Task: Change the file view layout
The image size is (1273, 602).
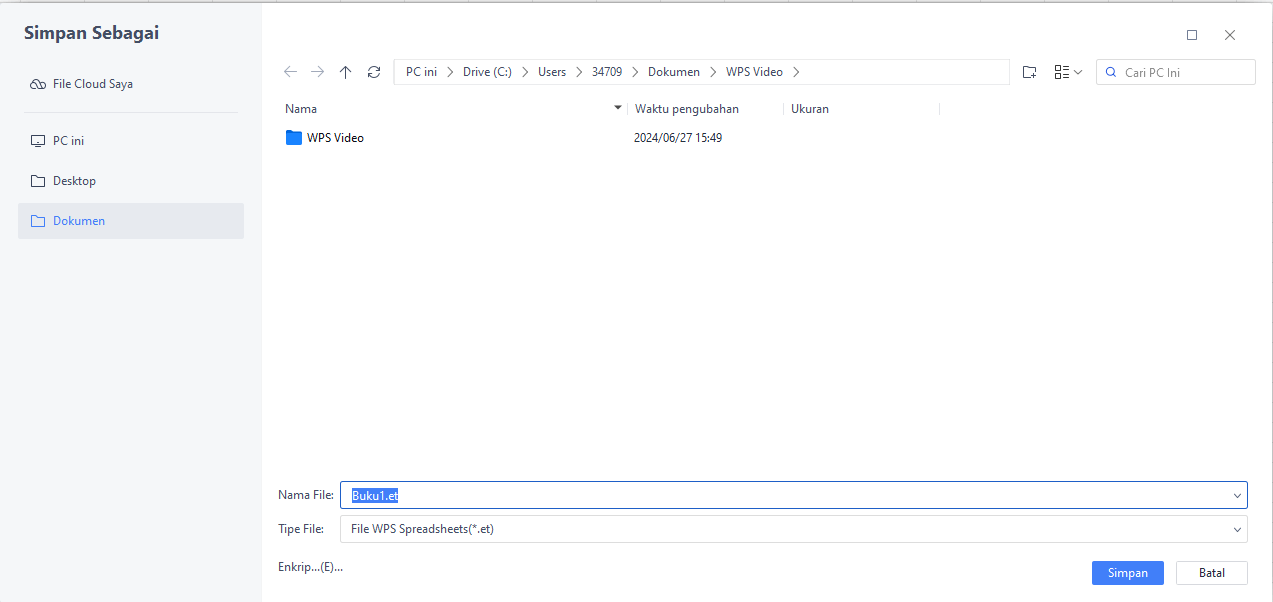Action: tap(1068, 72)
